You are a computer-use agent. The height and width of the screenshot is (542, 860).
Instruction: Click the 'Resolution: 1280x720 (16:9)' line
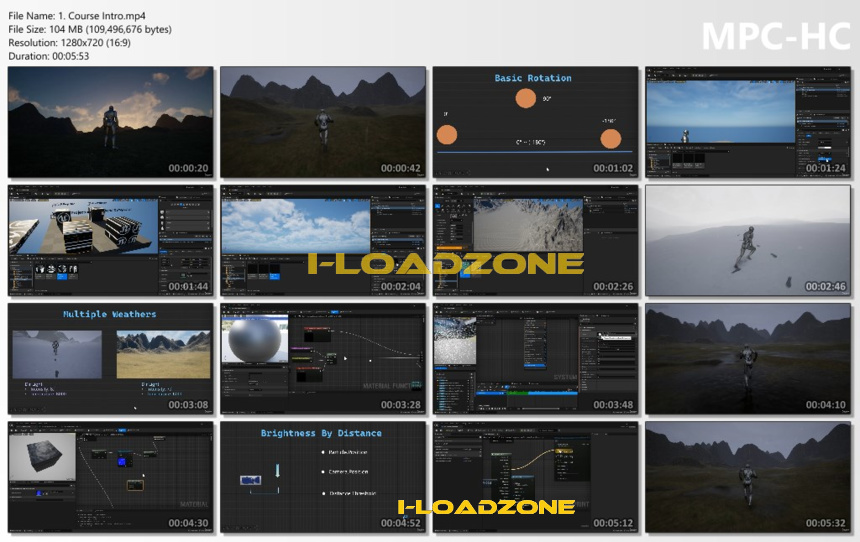click(x=70, y=43)
